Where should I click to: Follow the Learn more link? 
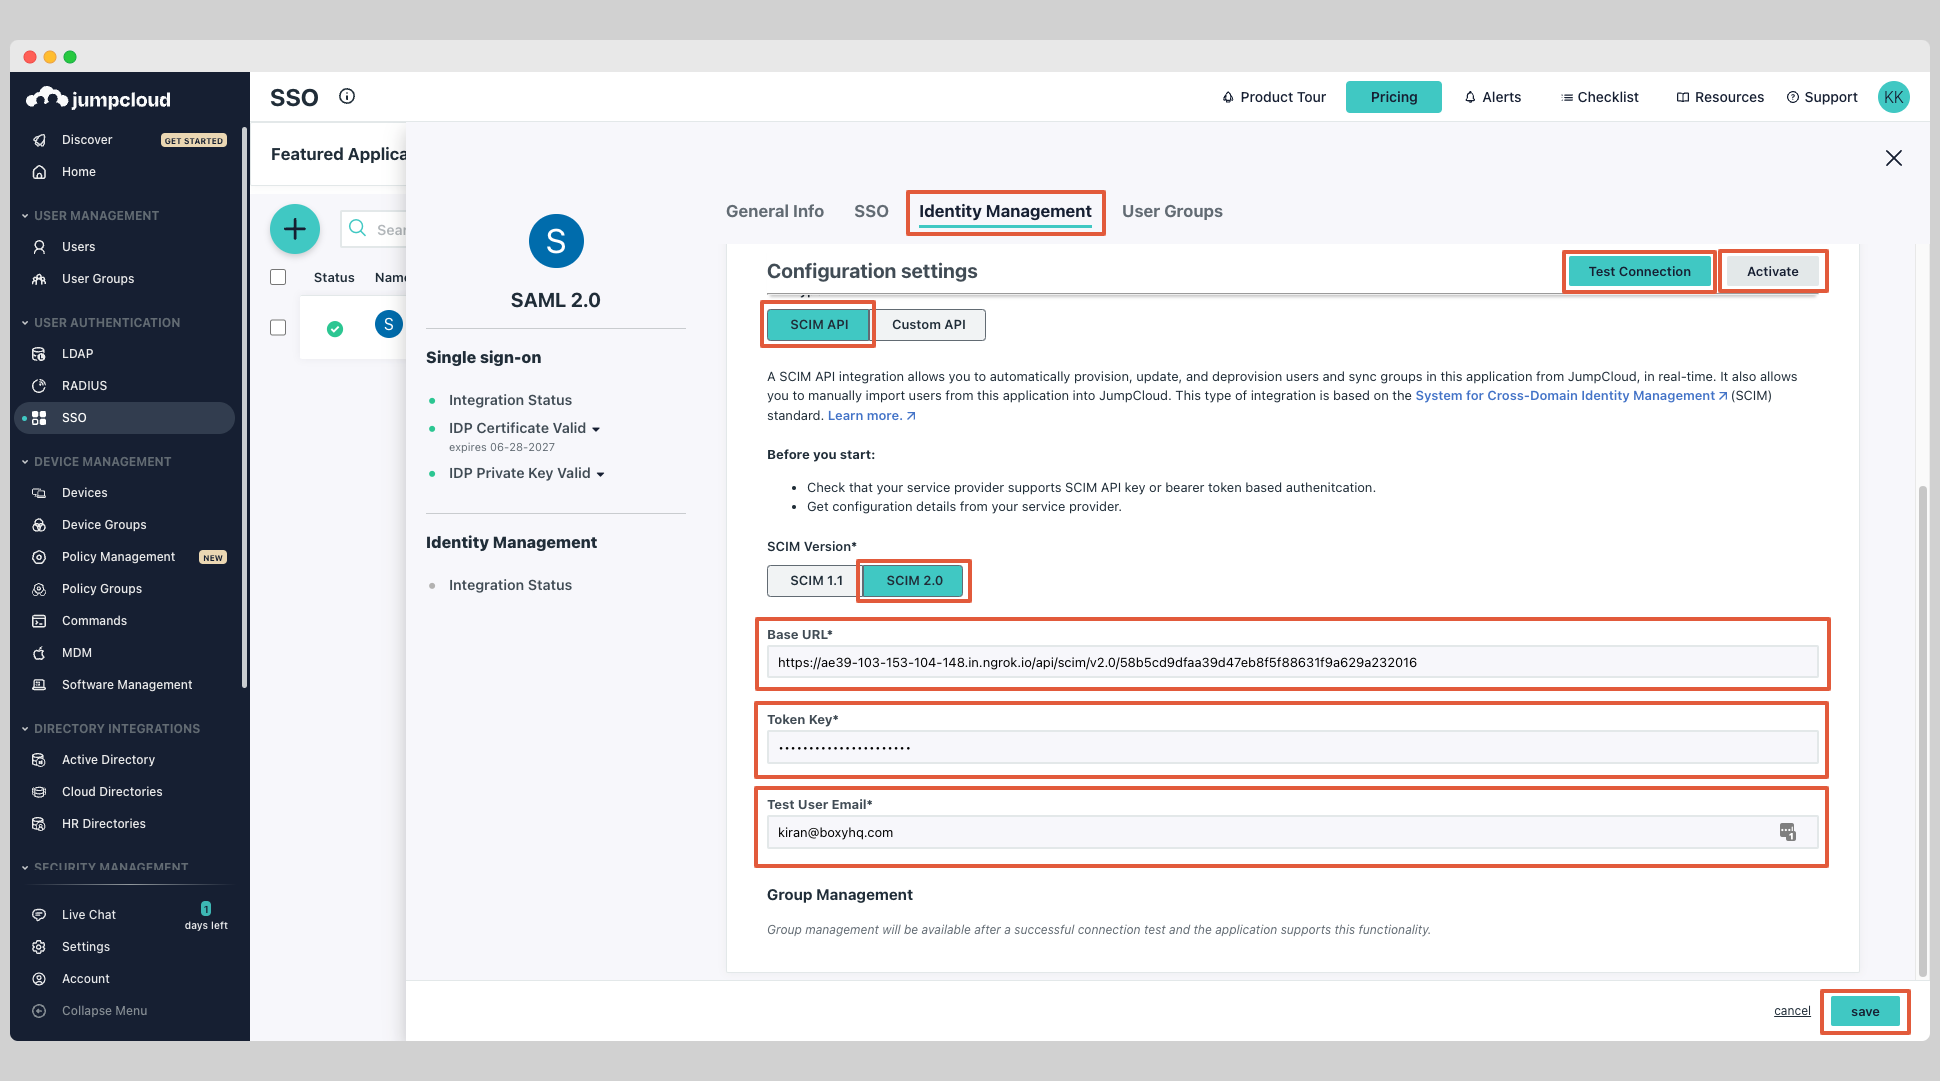pos(864,415)
